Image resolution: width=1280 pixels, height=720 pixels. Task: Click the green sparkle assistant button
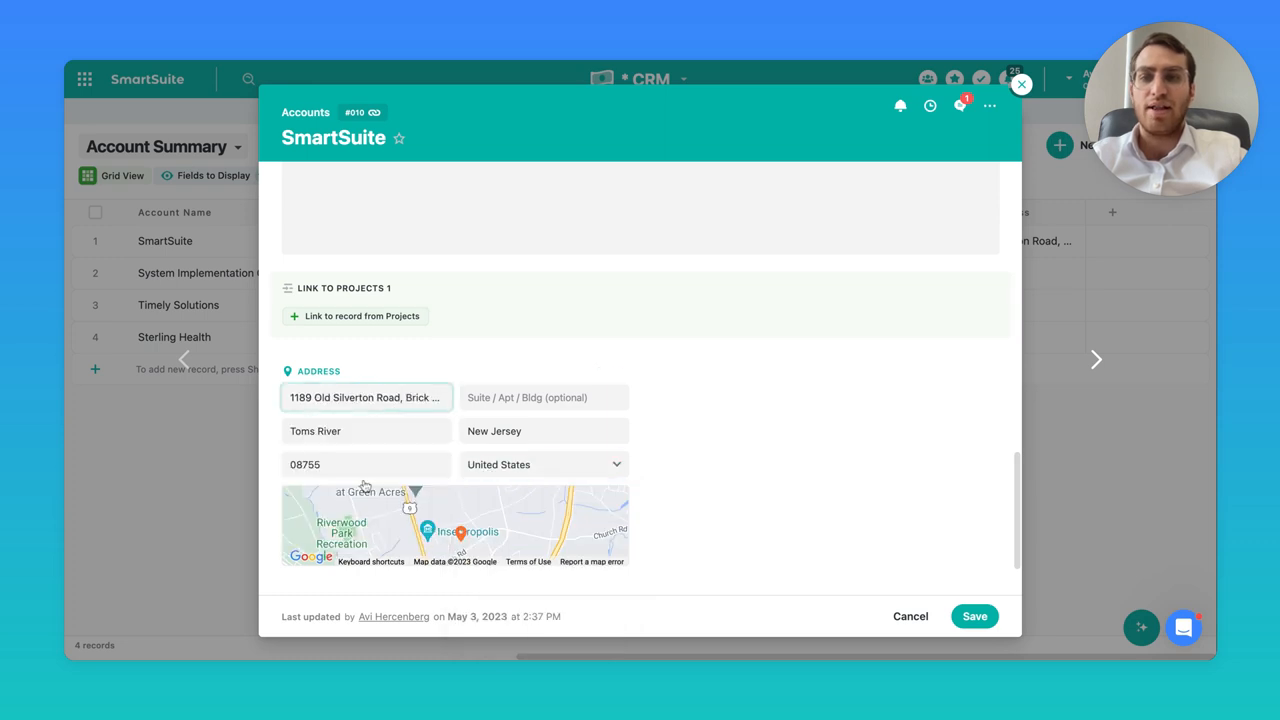(1141, 627)
